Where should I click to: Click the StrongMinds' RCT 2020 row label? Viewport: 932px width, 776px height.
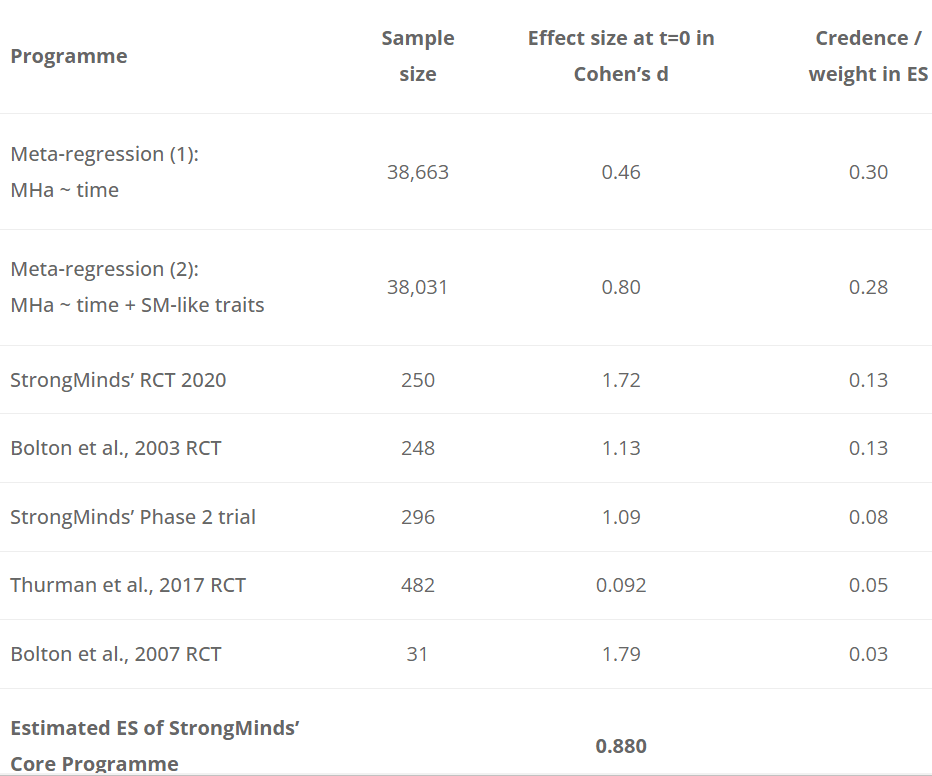(x=118, y=380)
